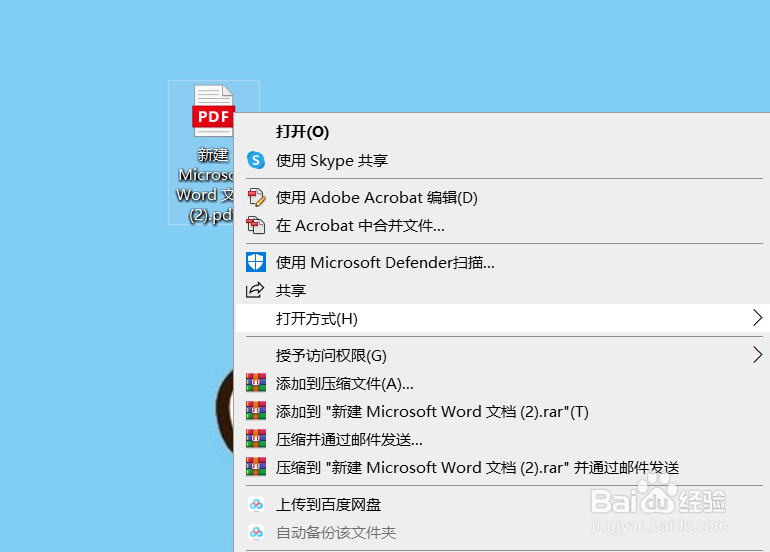Expand arrow next to 授予访问权限(G)

[x=757, y=355]
